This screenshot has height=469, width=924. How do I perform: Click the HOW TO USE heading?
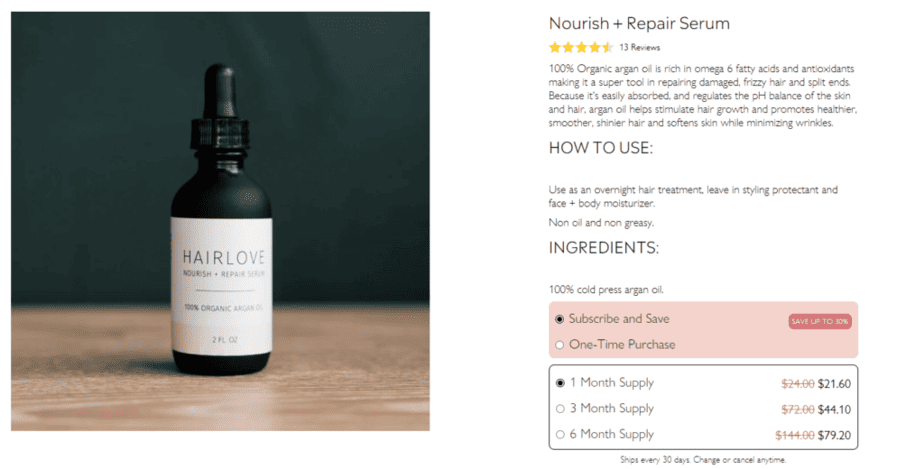(x=600, y=148)
